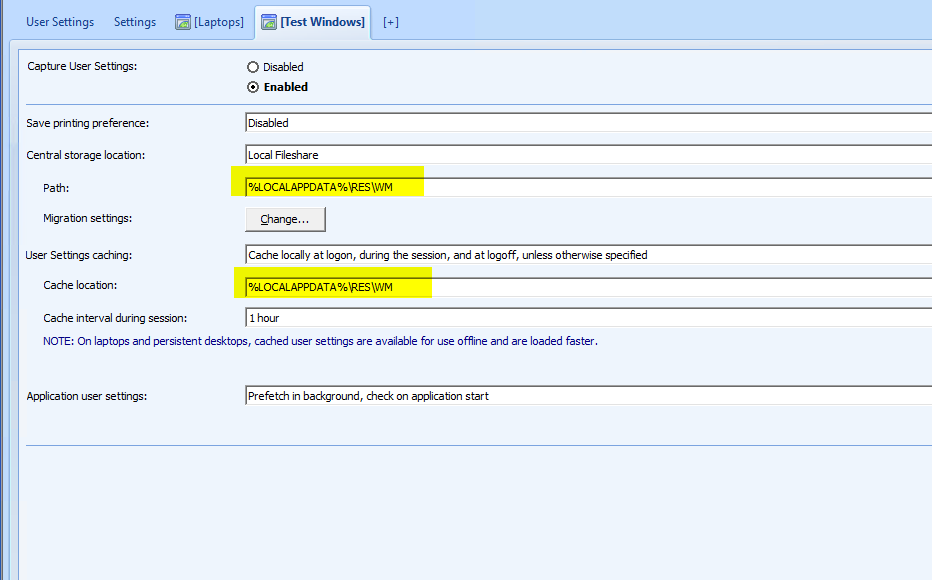The height and width of the screenshot is (580, 932).
Task: Select the Disabled radio for Capture User Settings
Action: [x=252, y=66]
